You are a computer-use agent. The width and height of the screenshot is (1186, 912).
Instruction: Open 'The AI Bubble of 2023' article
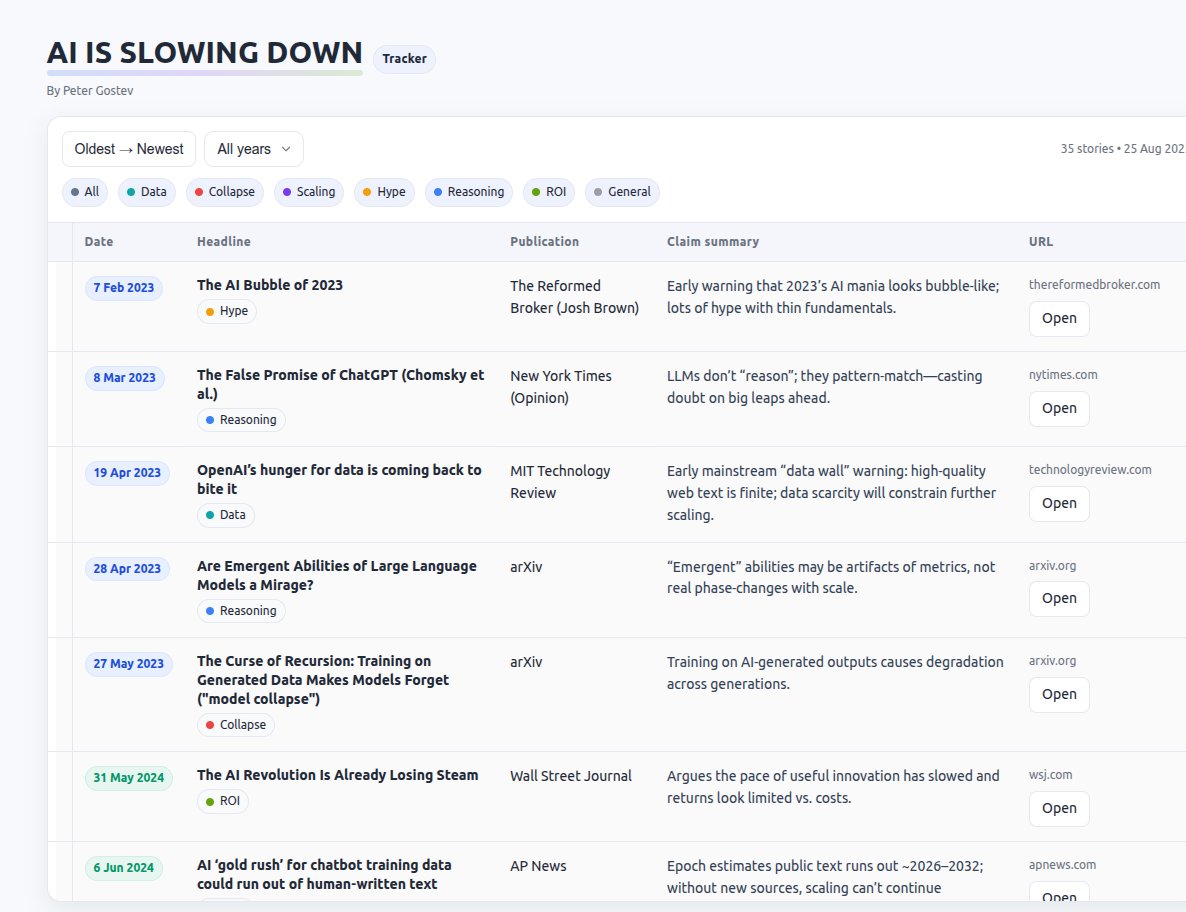click(x=1059, y=318)
